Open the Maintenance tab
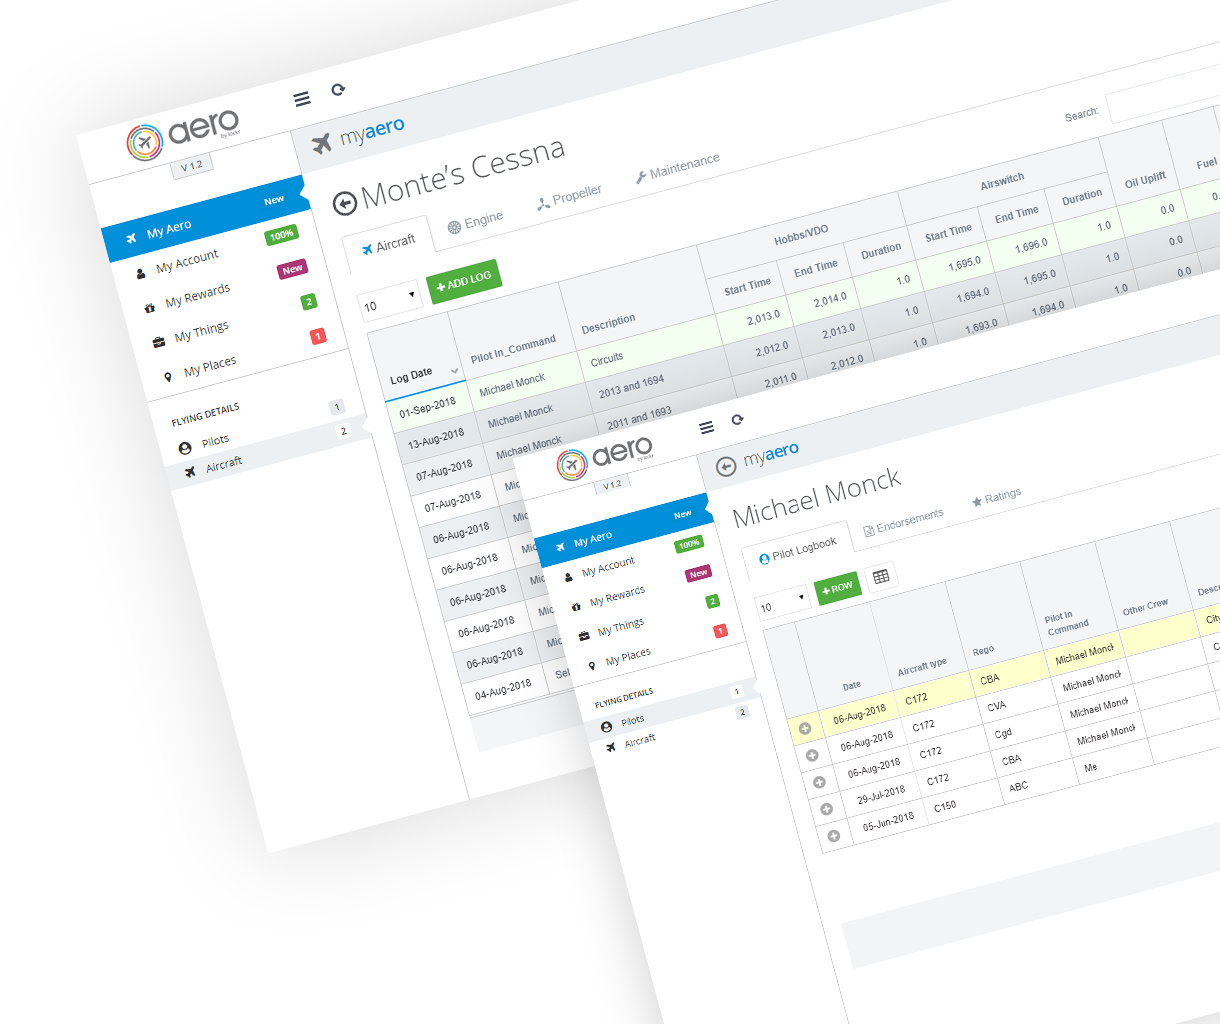Viewport: 1220px width, 1024px height. pyautogui.click(x=678, y=168)
